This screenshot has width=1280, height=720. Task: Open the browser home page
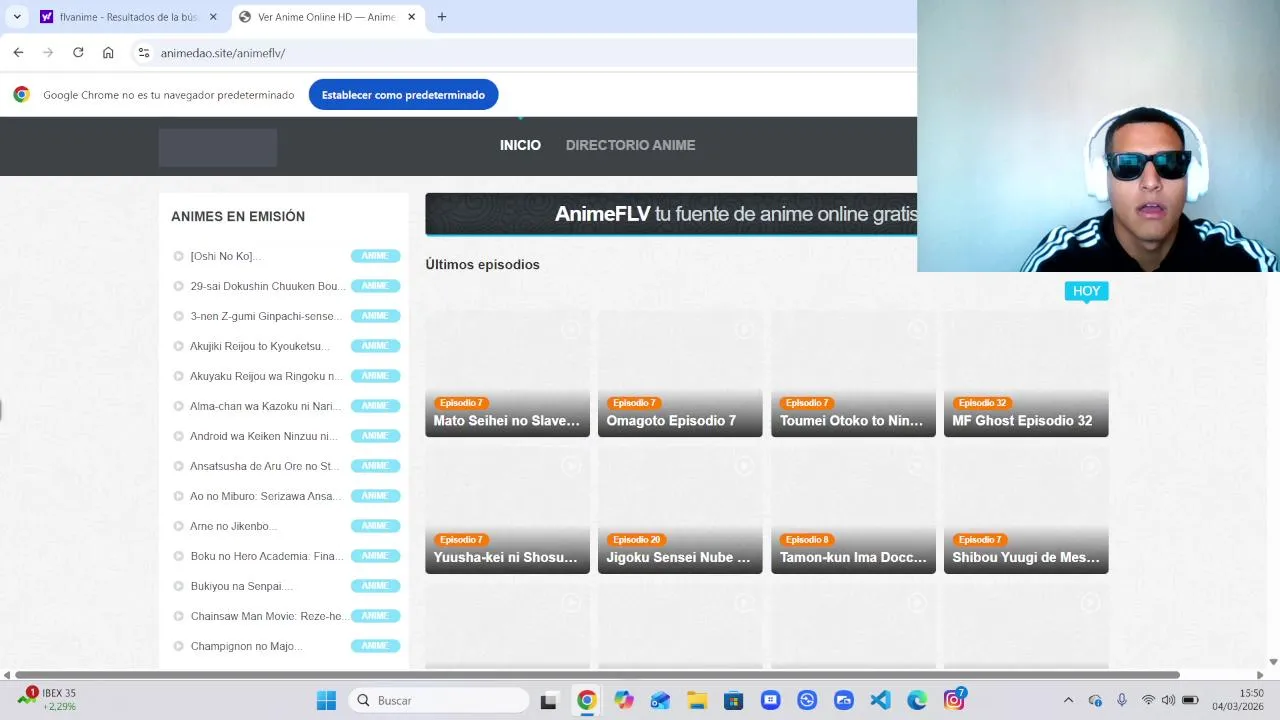pos(108,53)
